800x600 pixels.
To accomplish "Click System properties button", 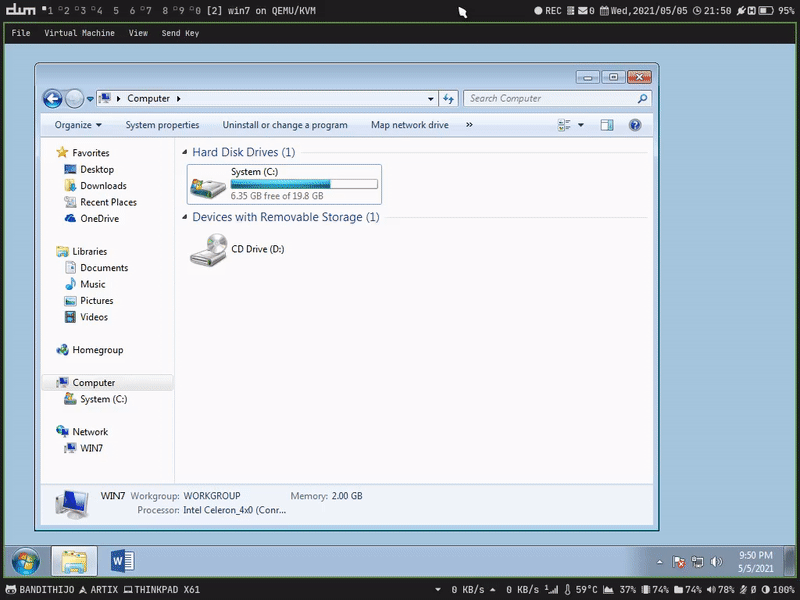I will click(162, 125).
